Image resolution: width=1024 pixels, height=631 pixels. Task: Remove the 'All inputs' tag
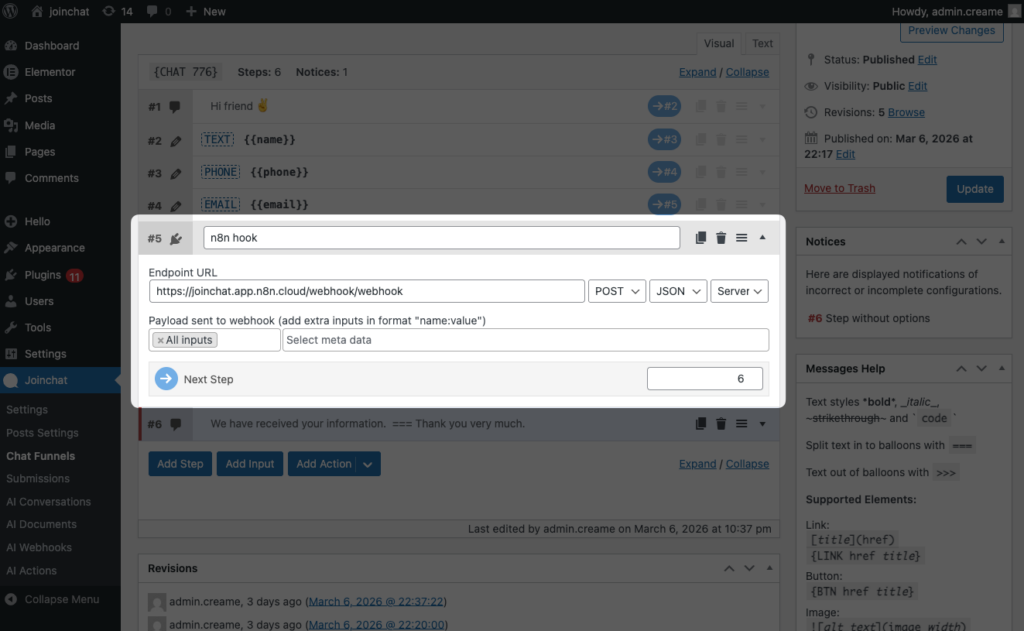[160, 340]
